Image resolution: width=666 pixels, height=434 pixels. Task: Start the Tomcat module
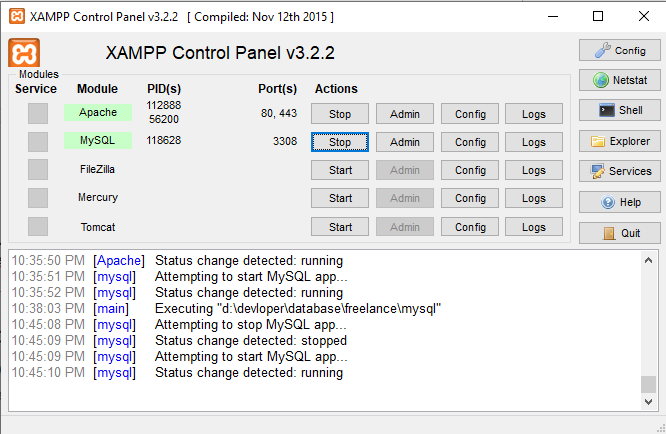pyautogui.click(x=340, y=227)
